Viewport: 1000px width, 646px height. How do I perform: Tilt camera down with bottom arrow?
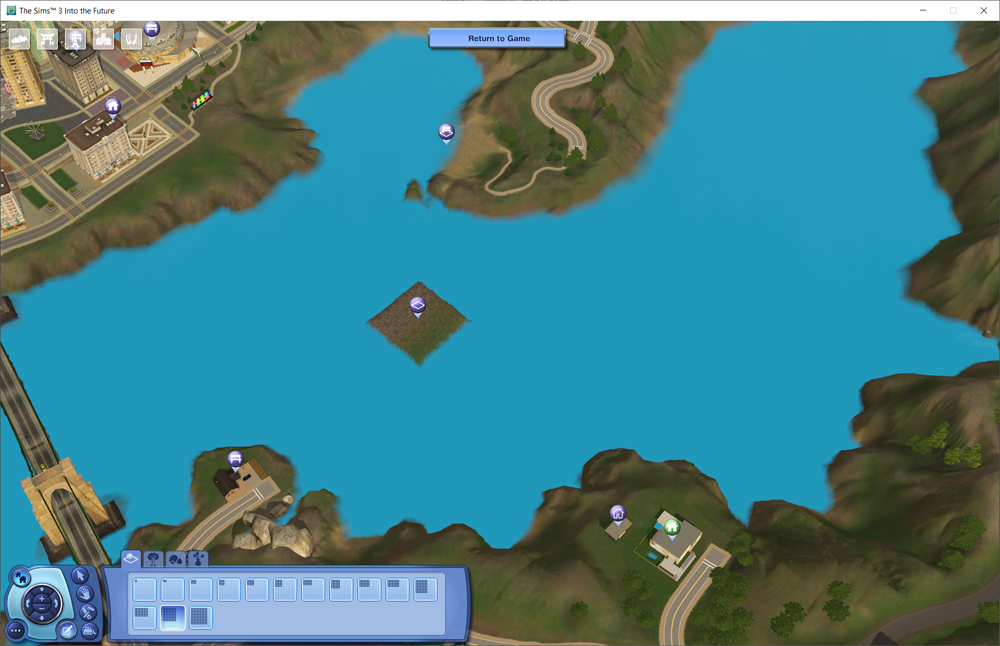(x=42, y=618)
